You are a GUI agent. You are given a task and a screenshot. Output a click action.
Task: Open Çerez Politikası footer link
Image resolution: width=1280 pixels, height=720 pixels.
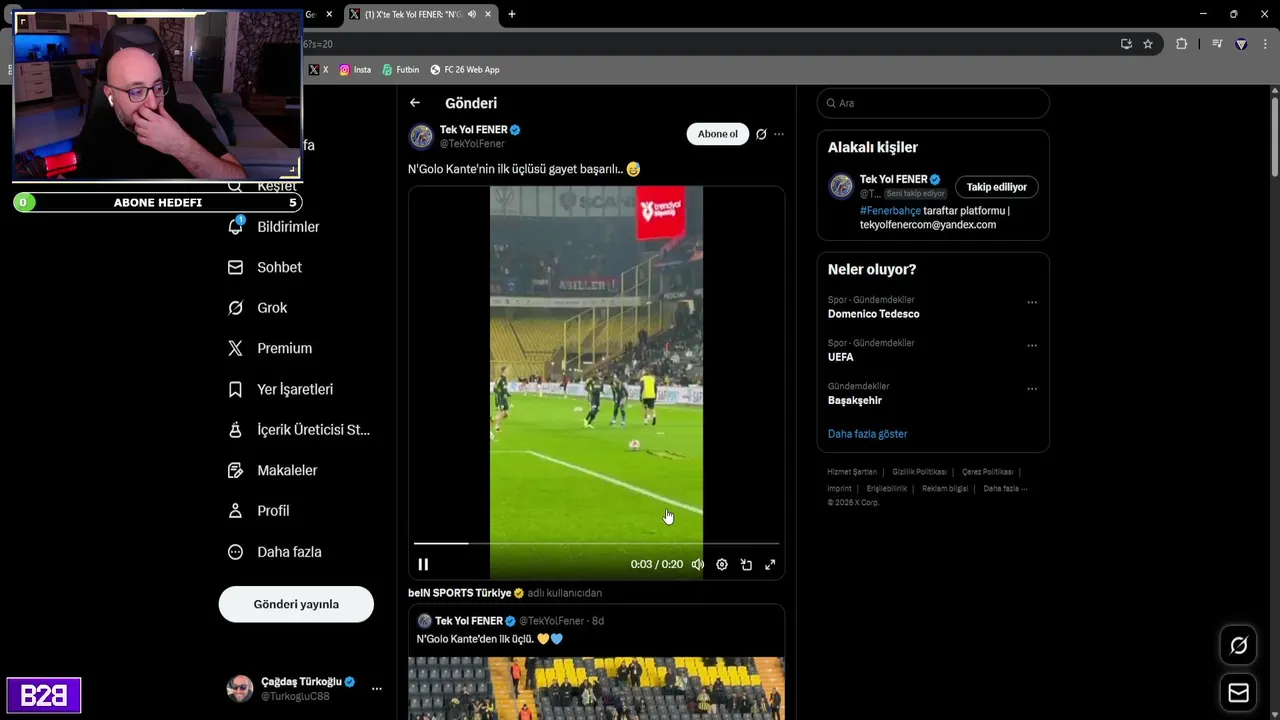(987, 472)
